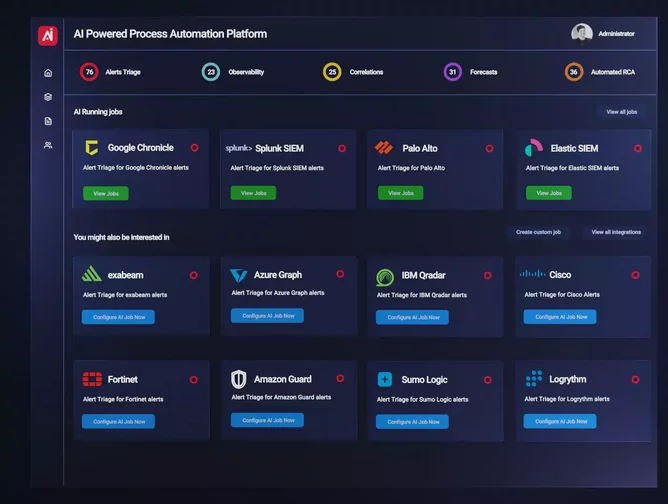Screen dimensions: 668x504
Task: View Jobs for Elastic SIEM
Action: pos(549,193)
